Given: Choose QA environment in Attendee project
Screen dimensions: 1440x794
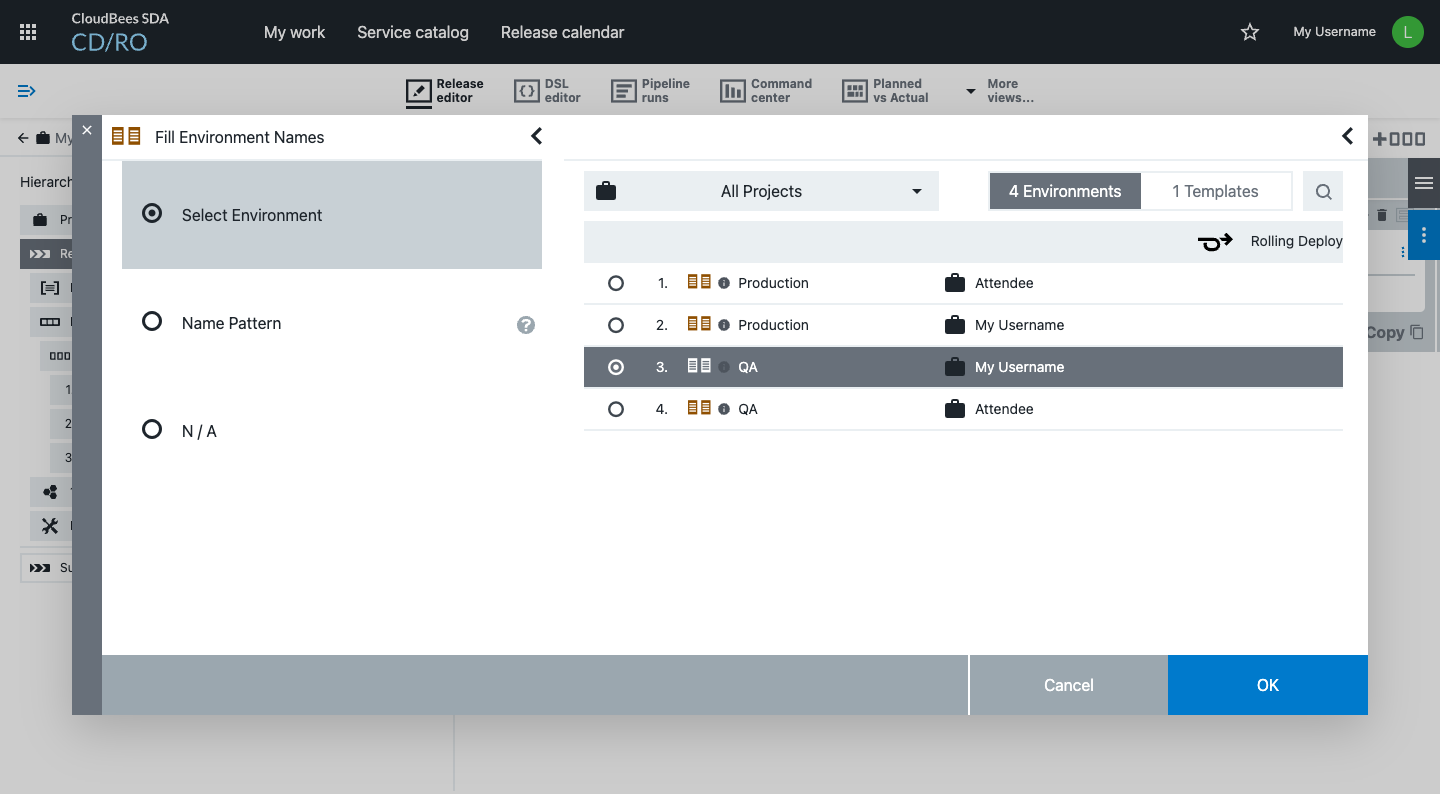Looking at the screenshot, I should (x=616, y=410).
